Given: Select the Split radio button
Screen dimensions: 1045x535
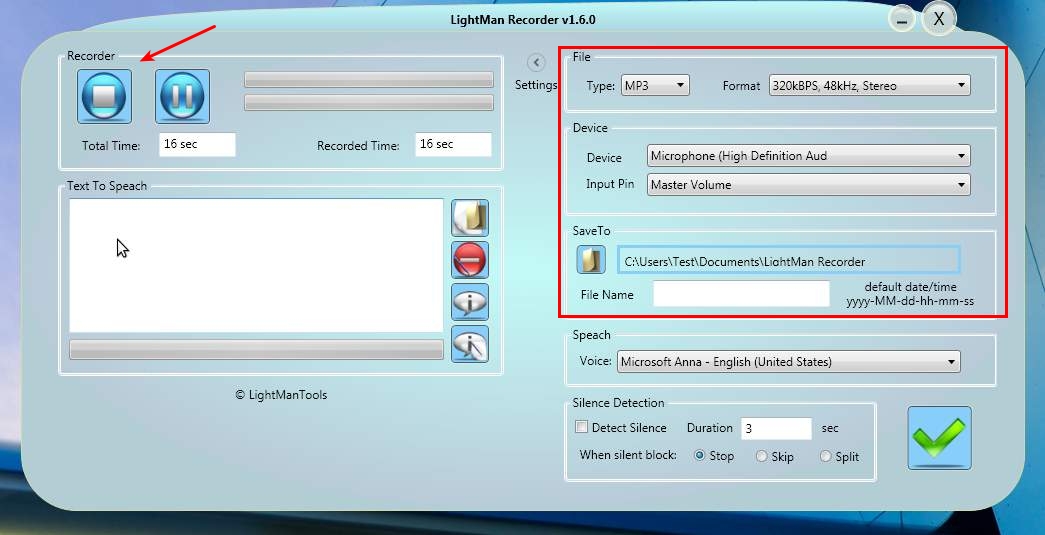Looking at the screenshot, I should click(x=826, y=456).
